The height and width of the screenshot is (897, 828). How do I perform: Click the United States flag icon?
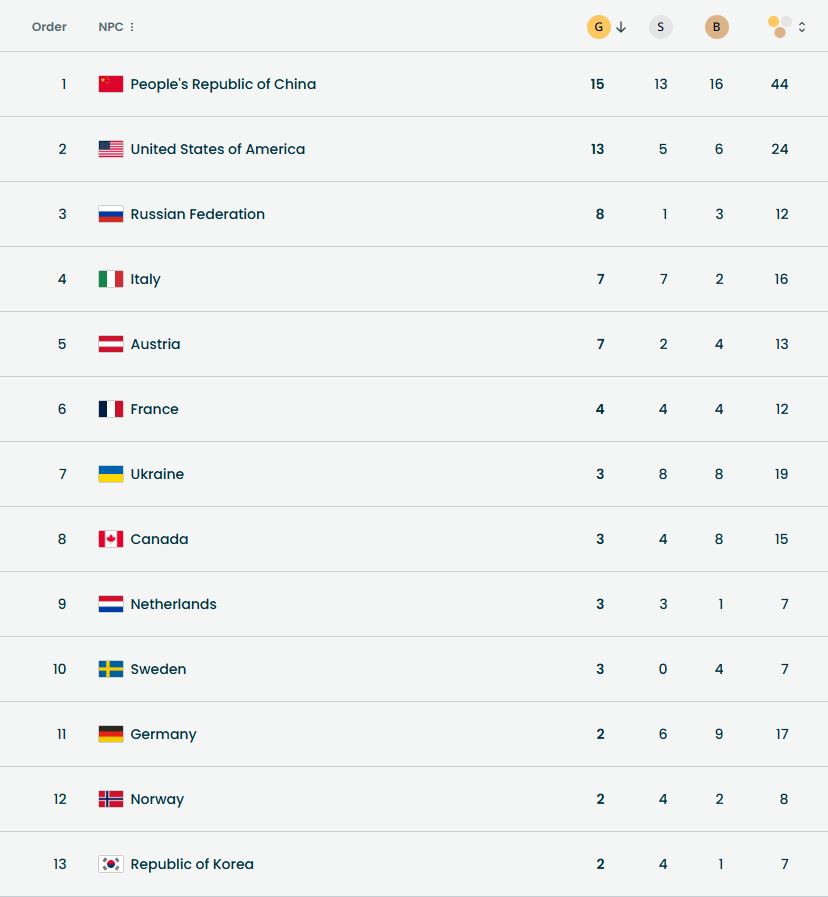(111, 149)
